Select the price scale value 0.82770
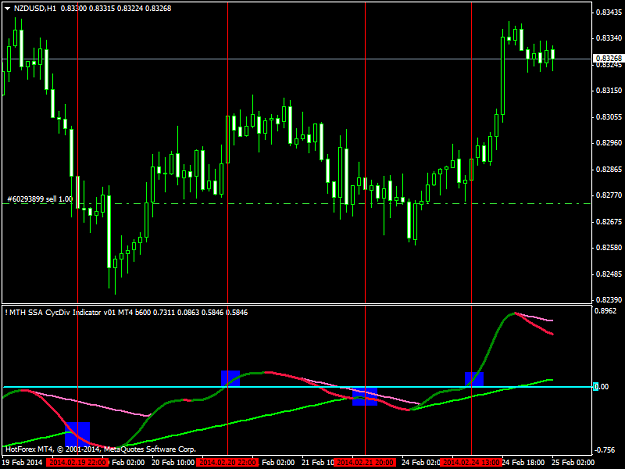Image resolution: width=625 pixels, height=469 pixels. coord(609,195)
